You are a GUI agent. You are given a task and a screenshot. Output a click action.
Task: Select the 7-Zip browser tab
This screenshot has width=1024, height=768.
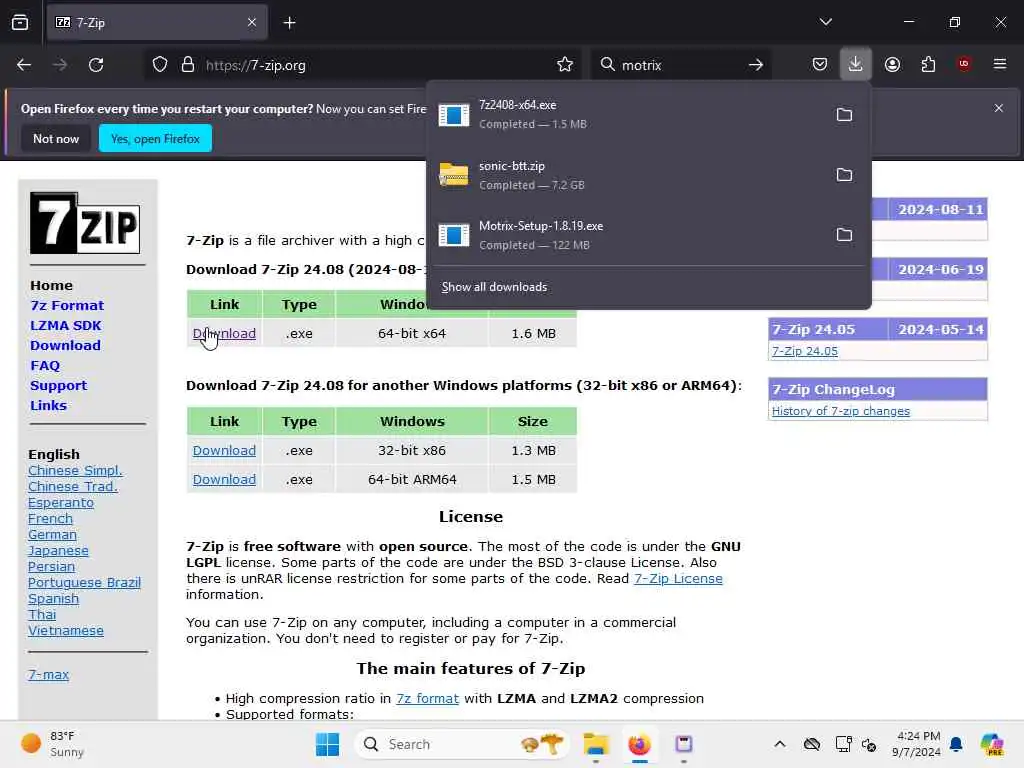(x=157, y=23)
